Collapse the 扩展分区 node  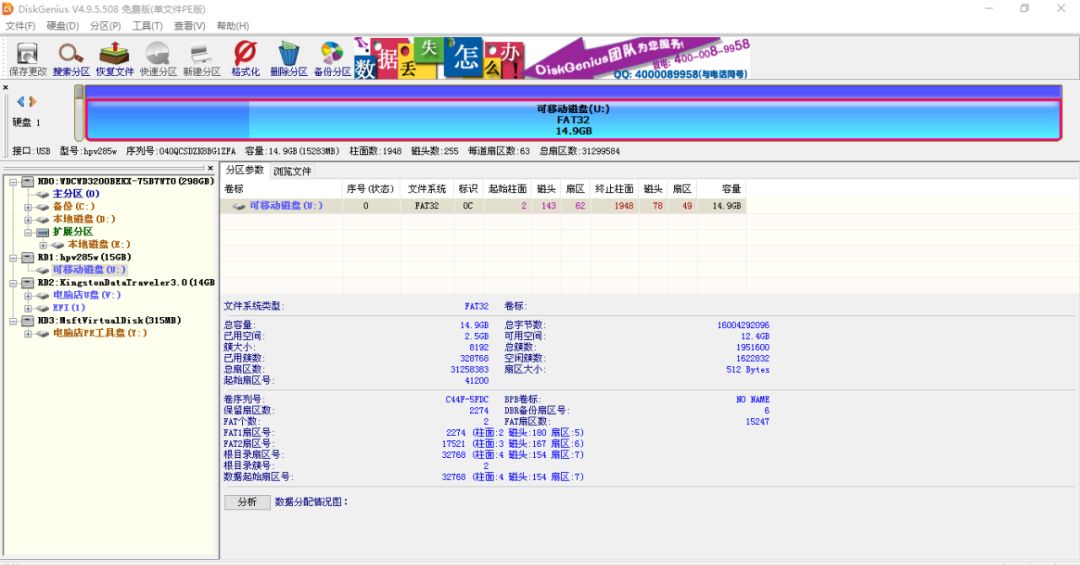pyautogui.click(x=28, y=232)
